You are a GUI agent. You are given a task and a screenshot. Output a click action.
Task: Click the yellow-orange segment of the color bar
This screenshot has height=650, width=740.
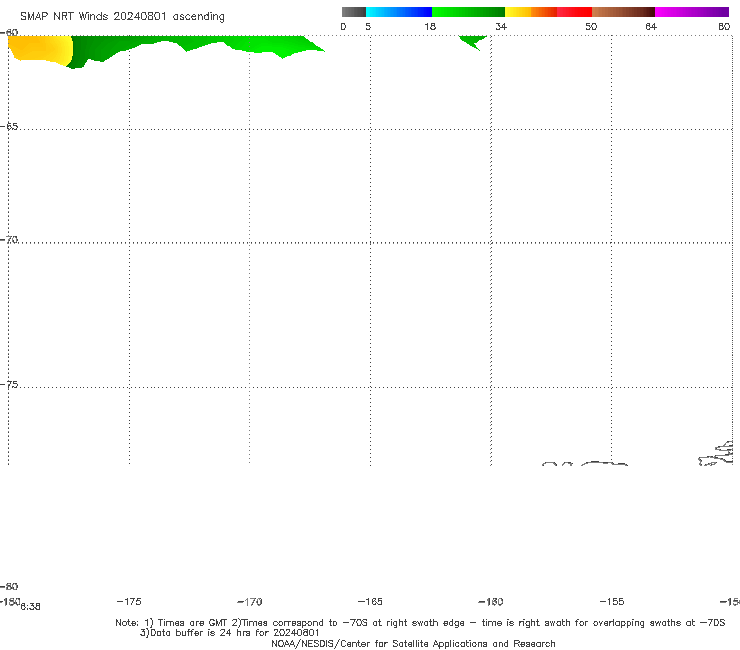(x=531, y=12)
